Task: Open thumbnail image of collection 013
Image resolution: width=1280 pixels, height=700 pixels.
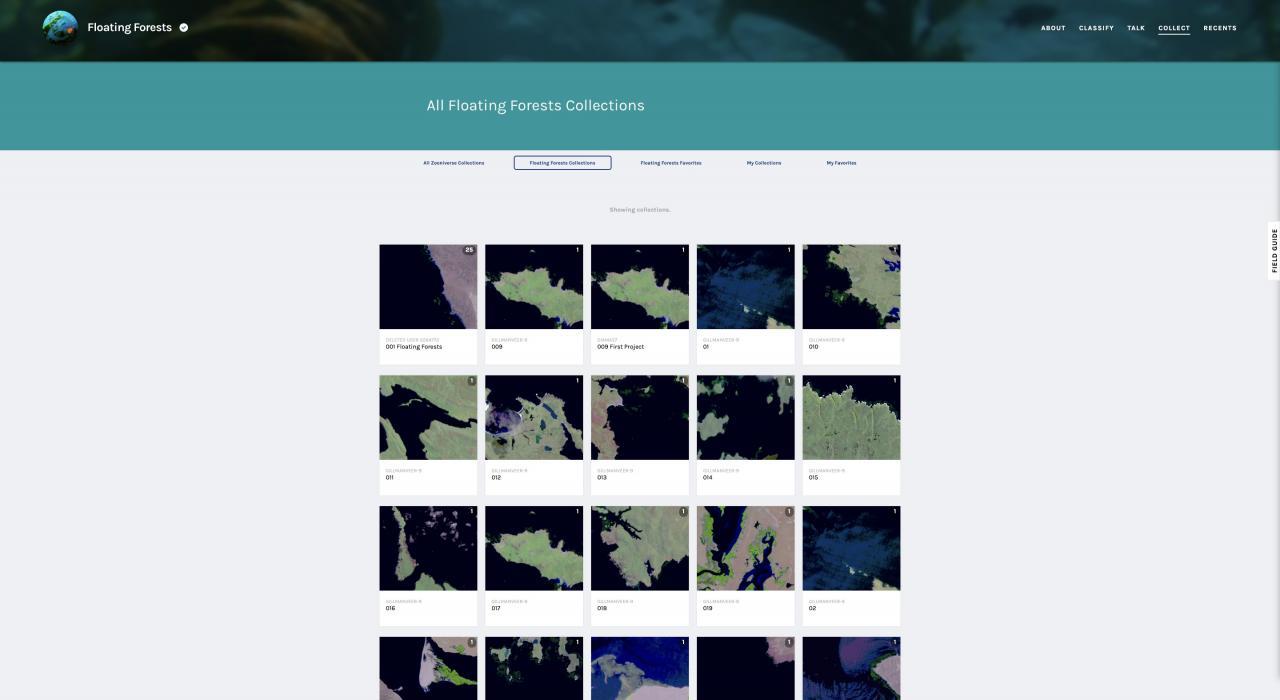Action: [x=640, y=418]
